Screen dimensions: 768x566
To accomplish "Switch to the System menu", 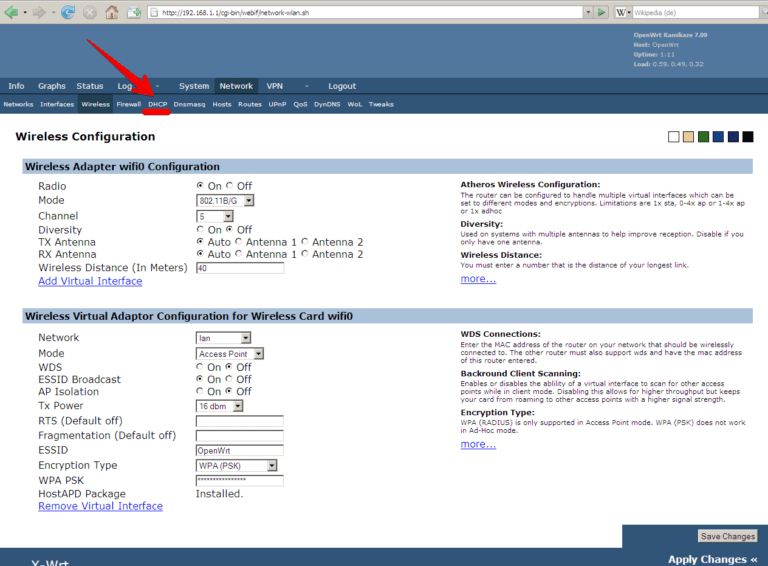I will coord(194,86).
